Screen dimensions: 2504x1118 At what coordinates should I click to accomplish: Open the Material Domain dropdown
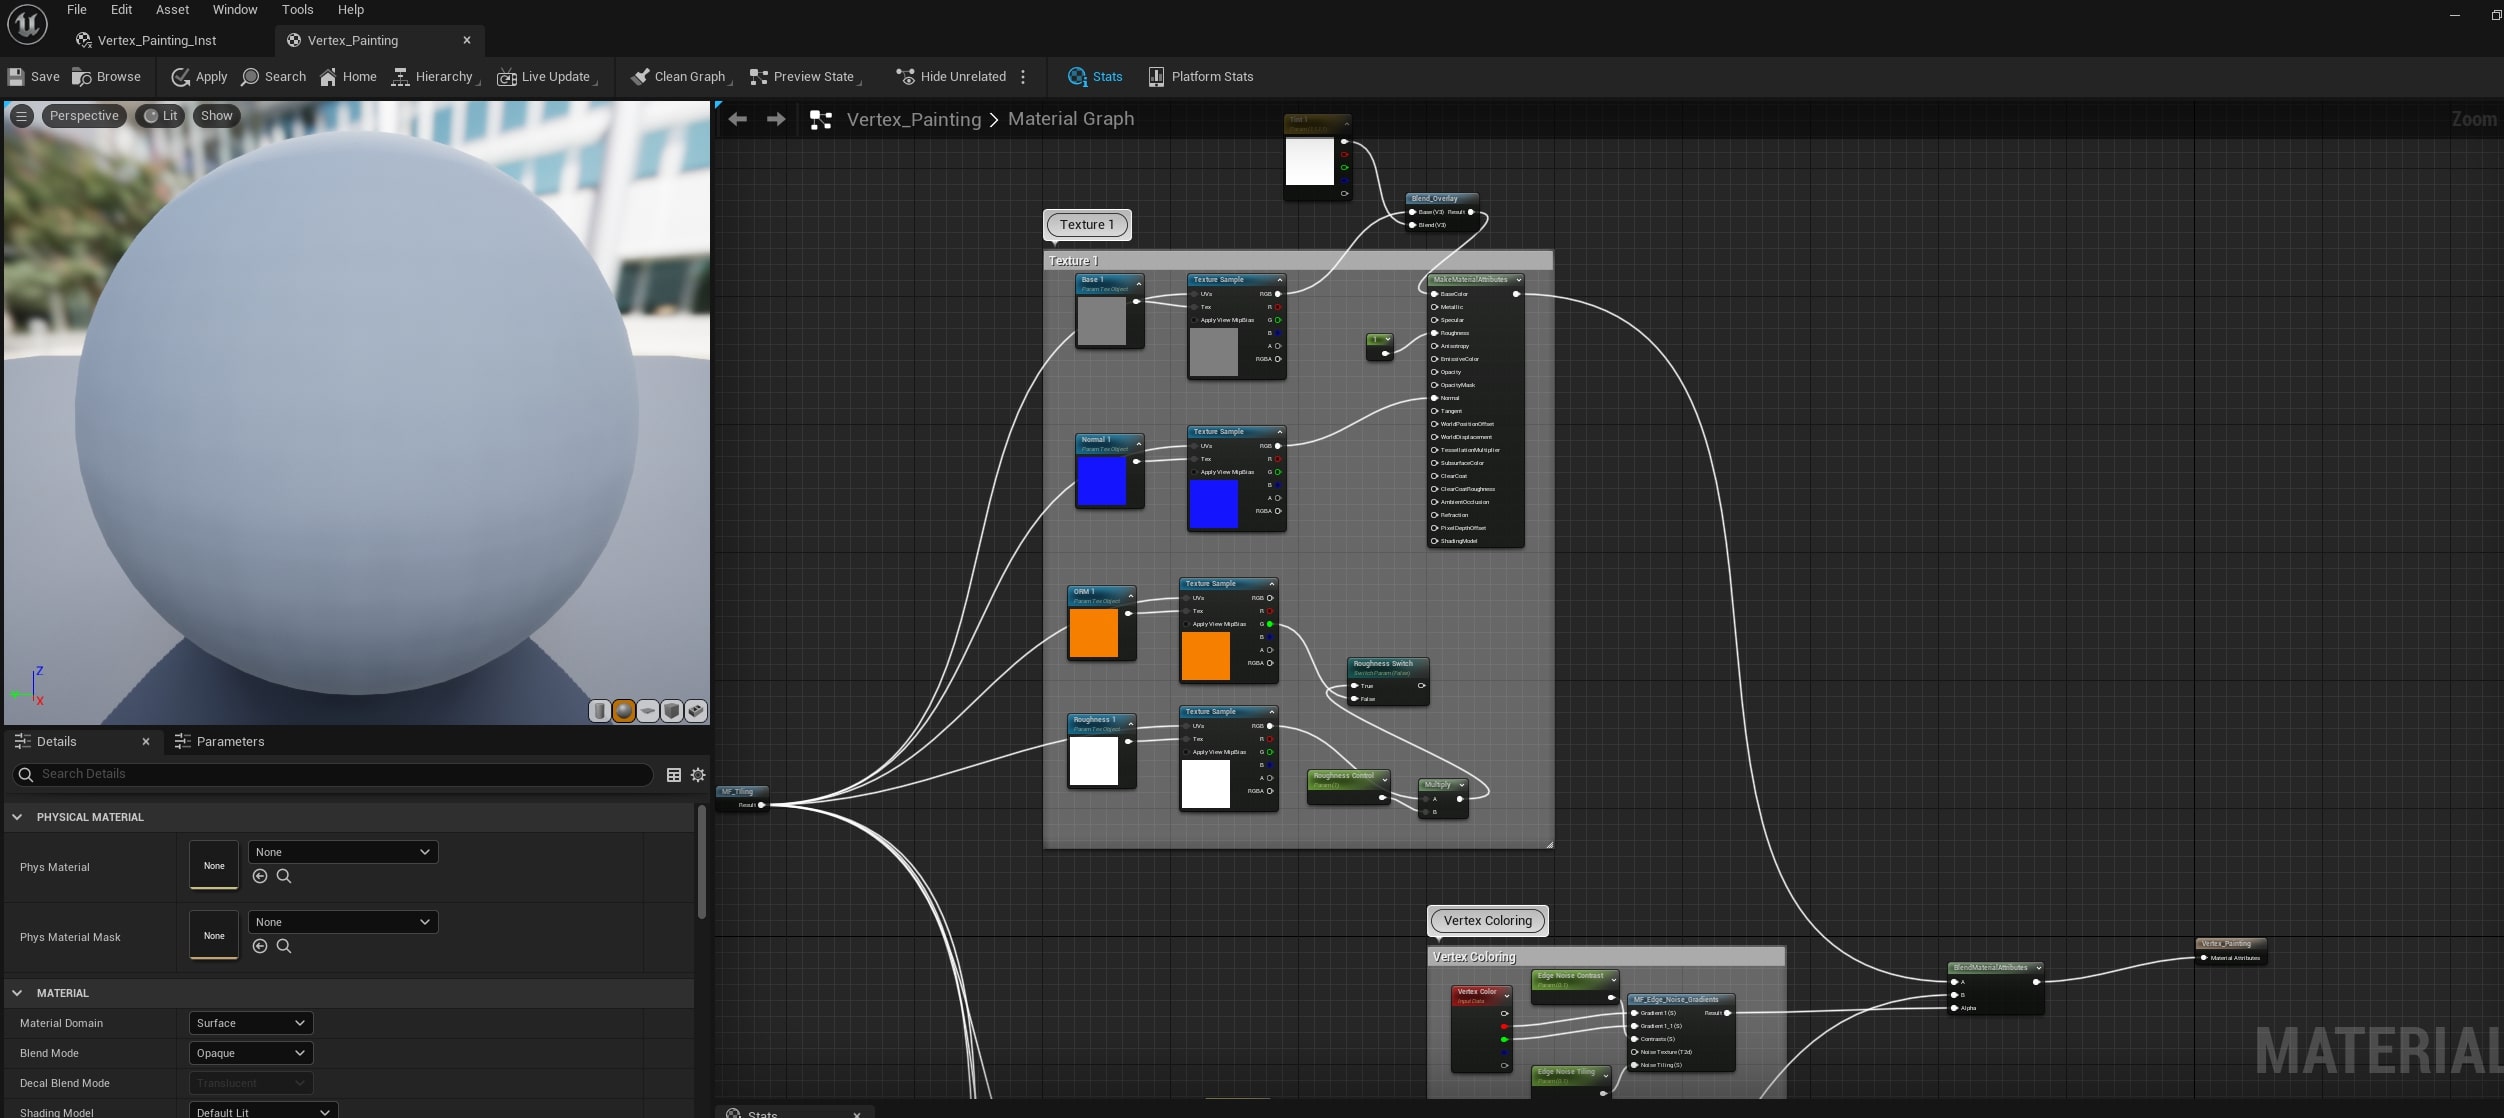tap(251, 1023)
